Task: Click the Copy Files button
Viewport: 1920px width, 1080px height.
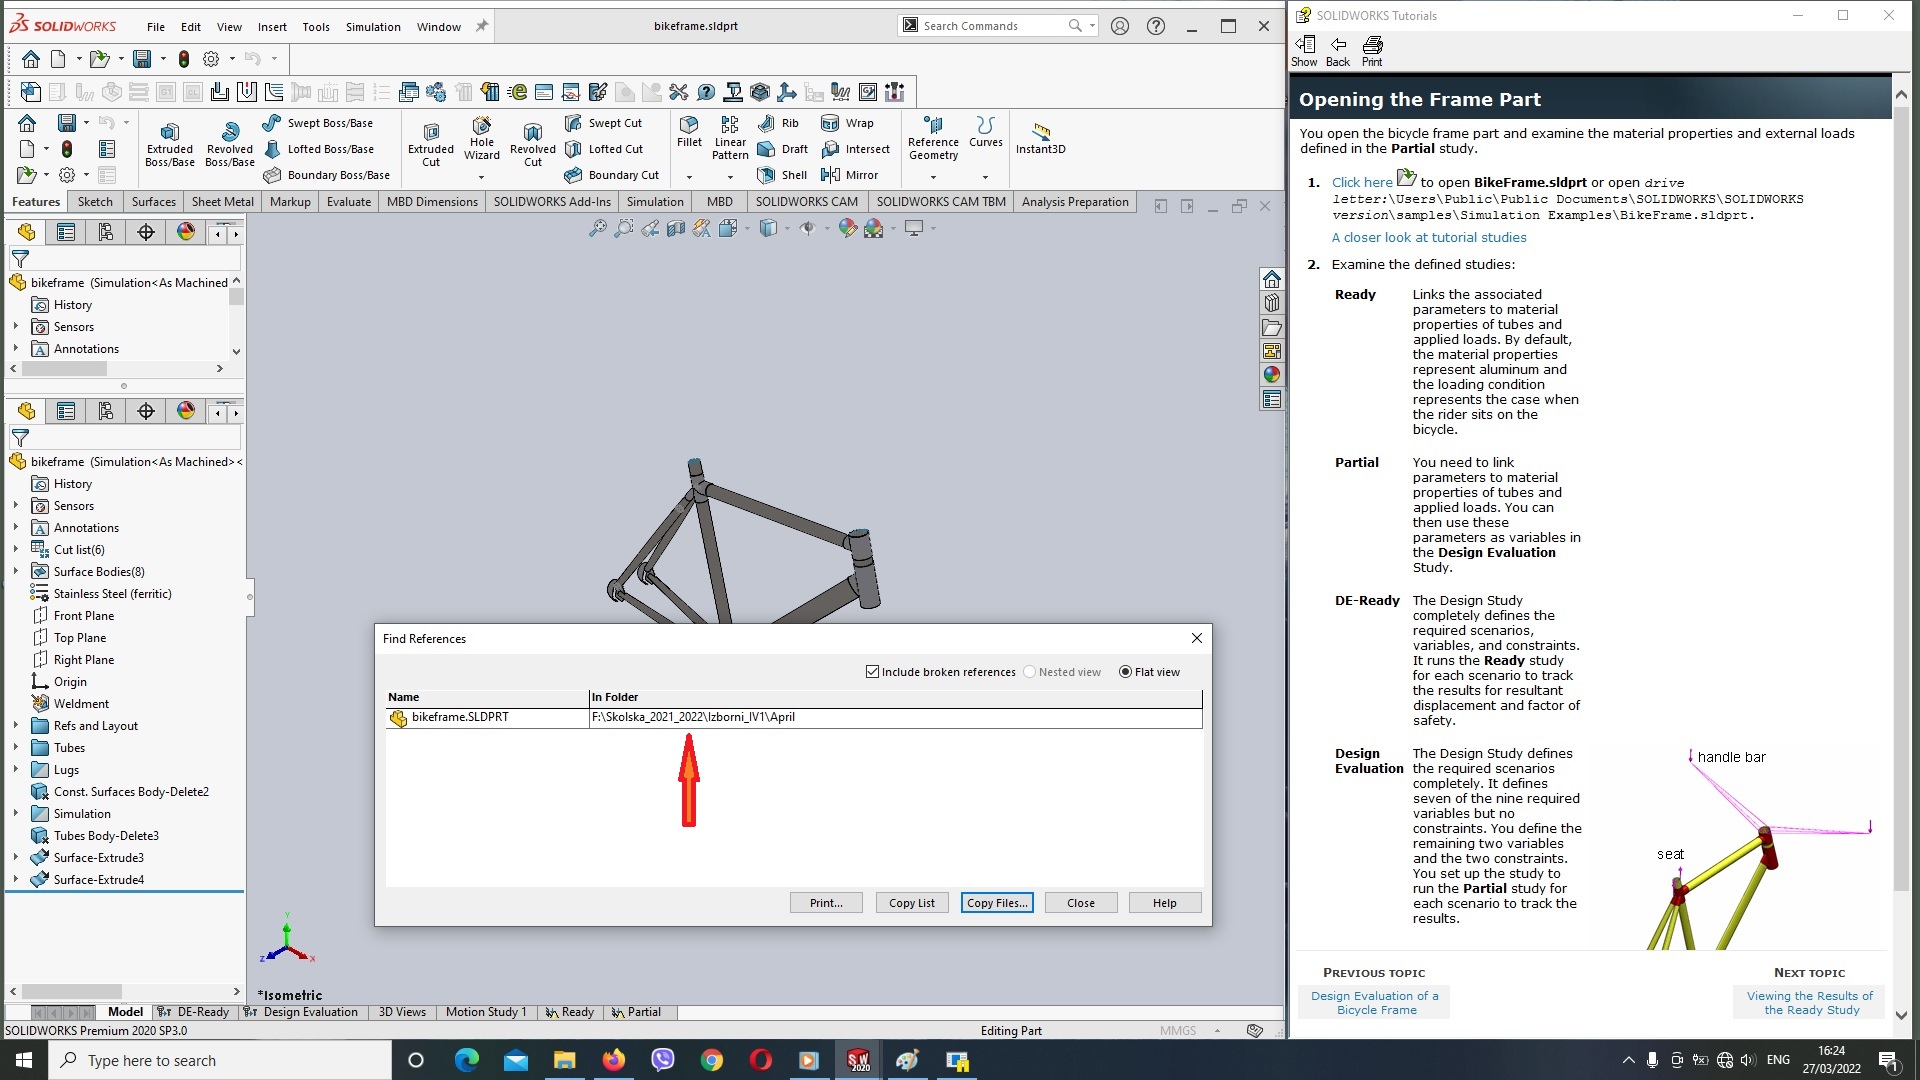Action: click(x=998, y=902)
